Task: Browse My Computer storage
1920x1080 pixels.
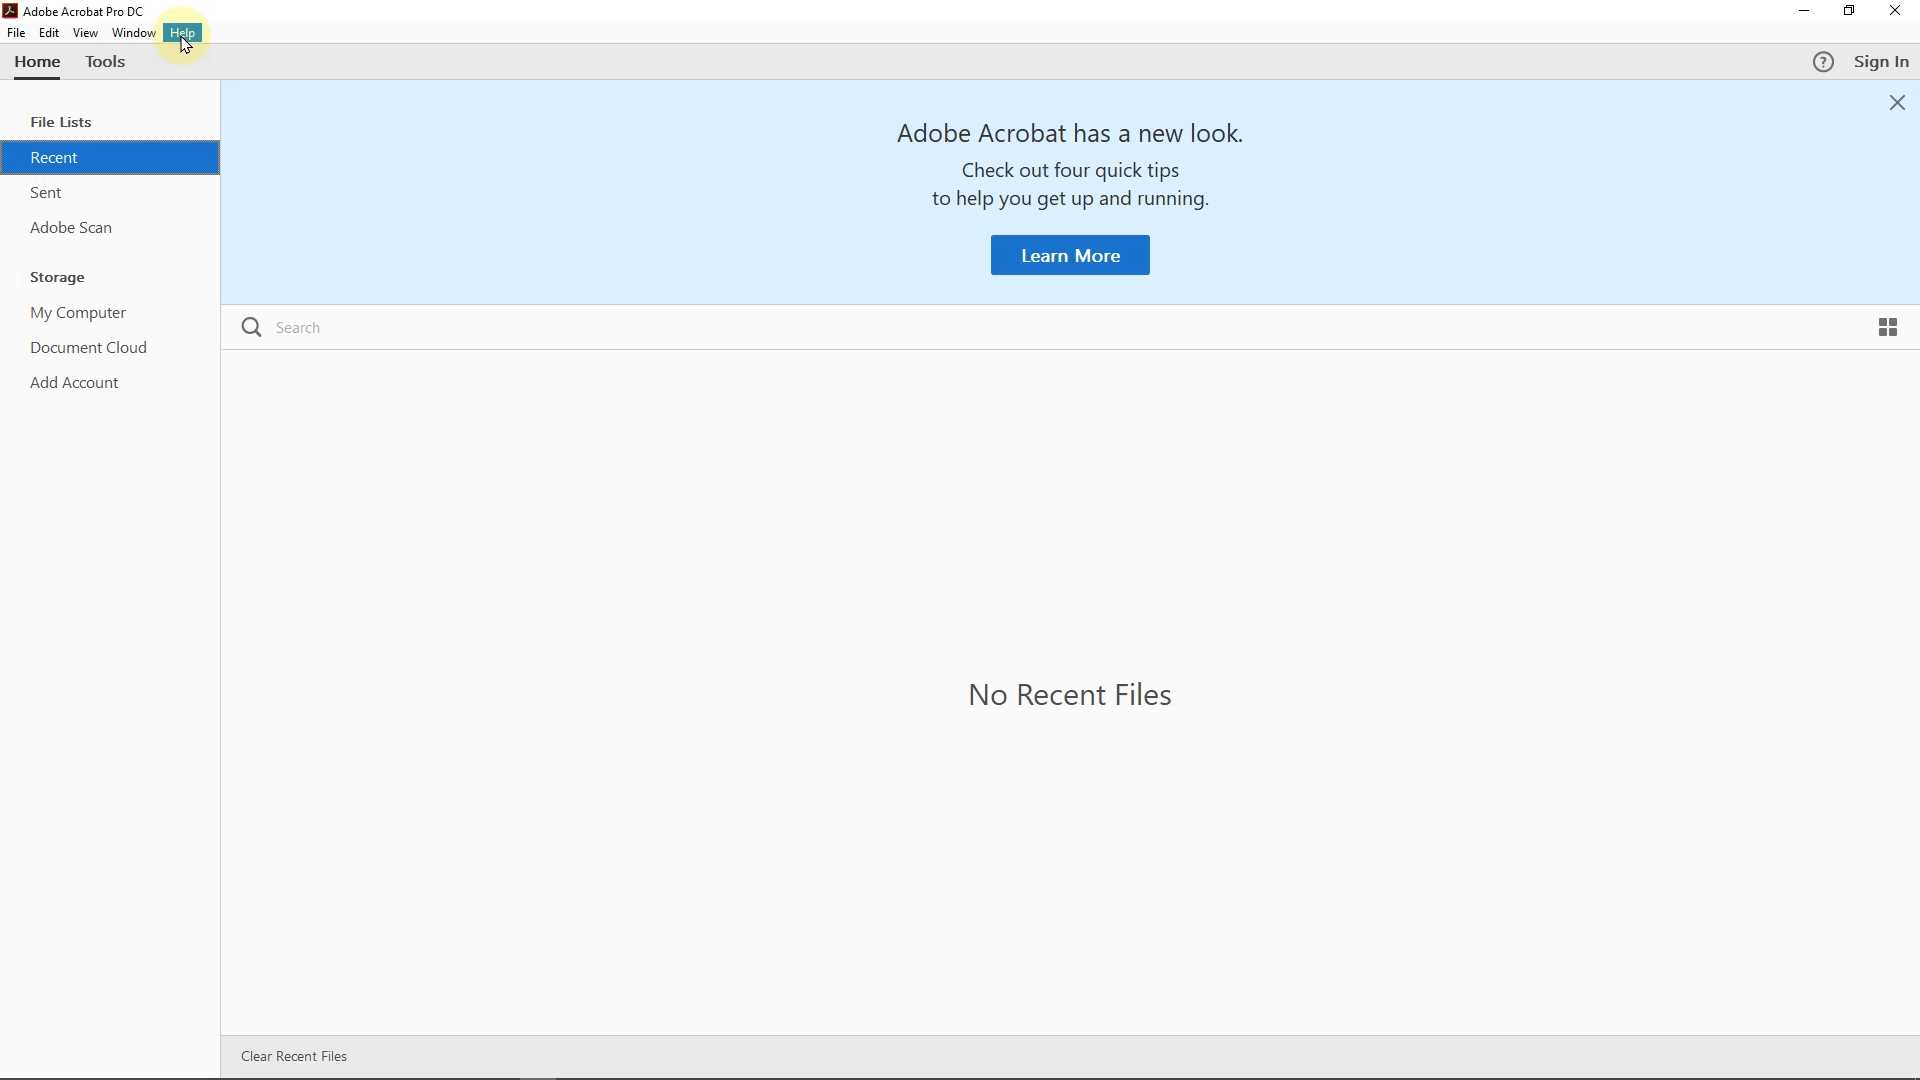Action: pyautogui.click(x=79, y=315)
